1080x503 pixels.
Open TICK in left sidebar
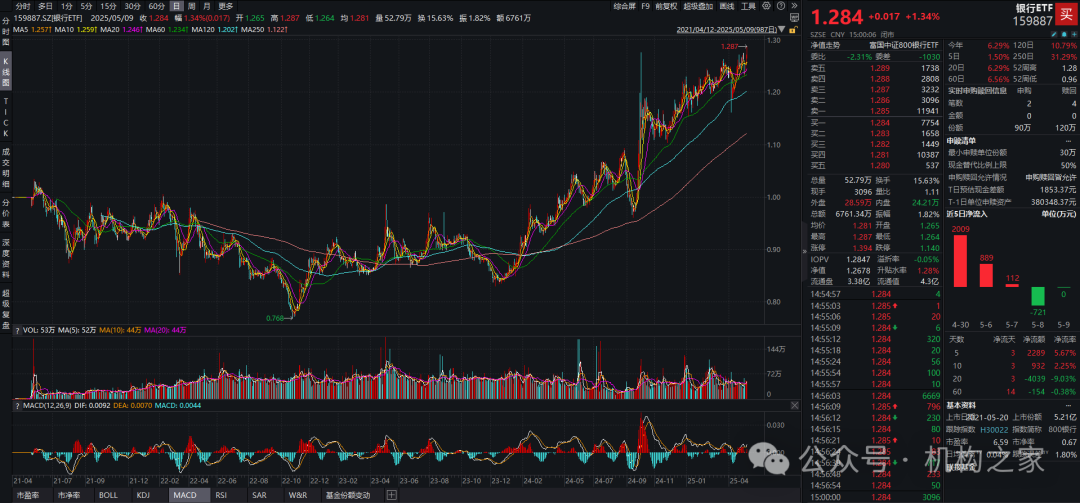tap(6, 117)
